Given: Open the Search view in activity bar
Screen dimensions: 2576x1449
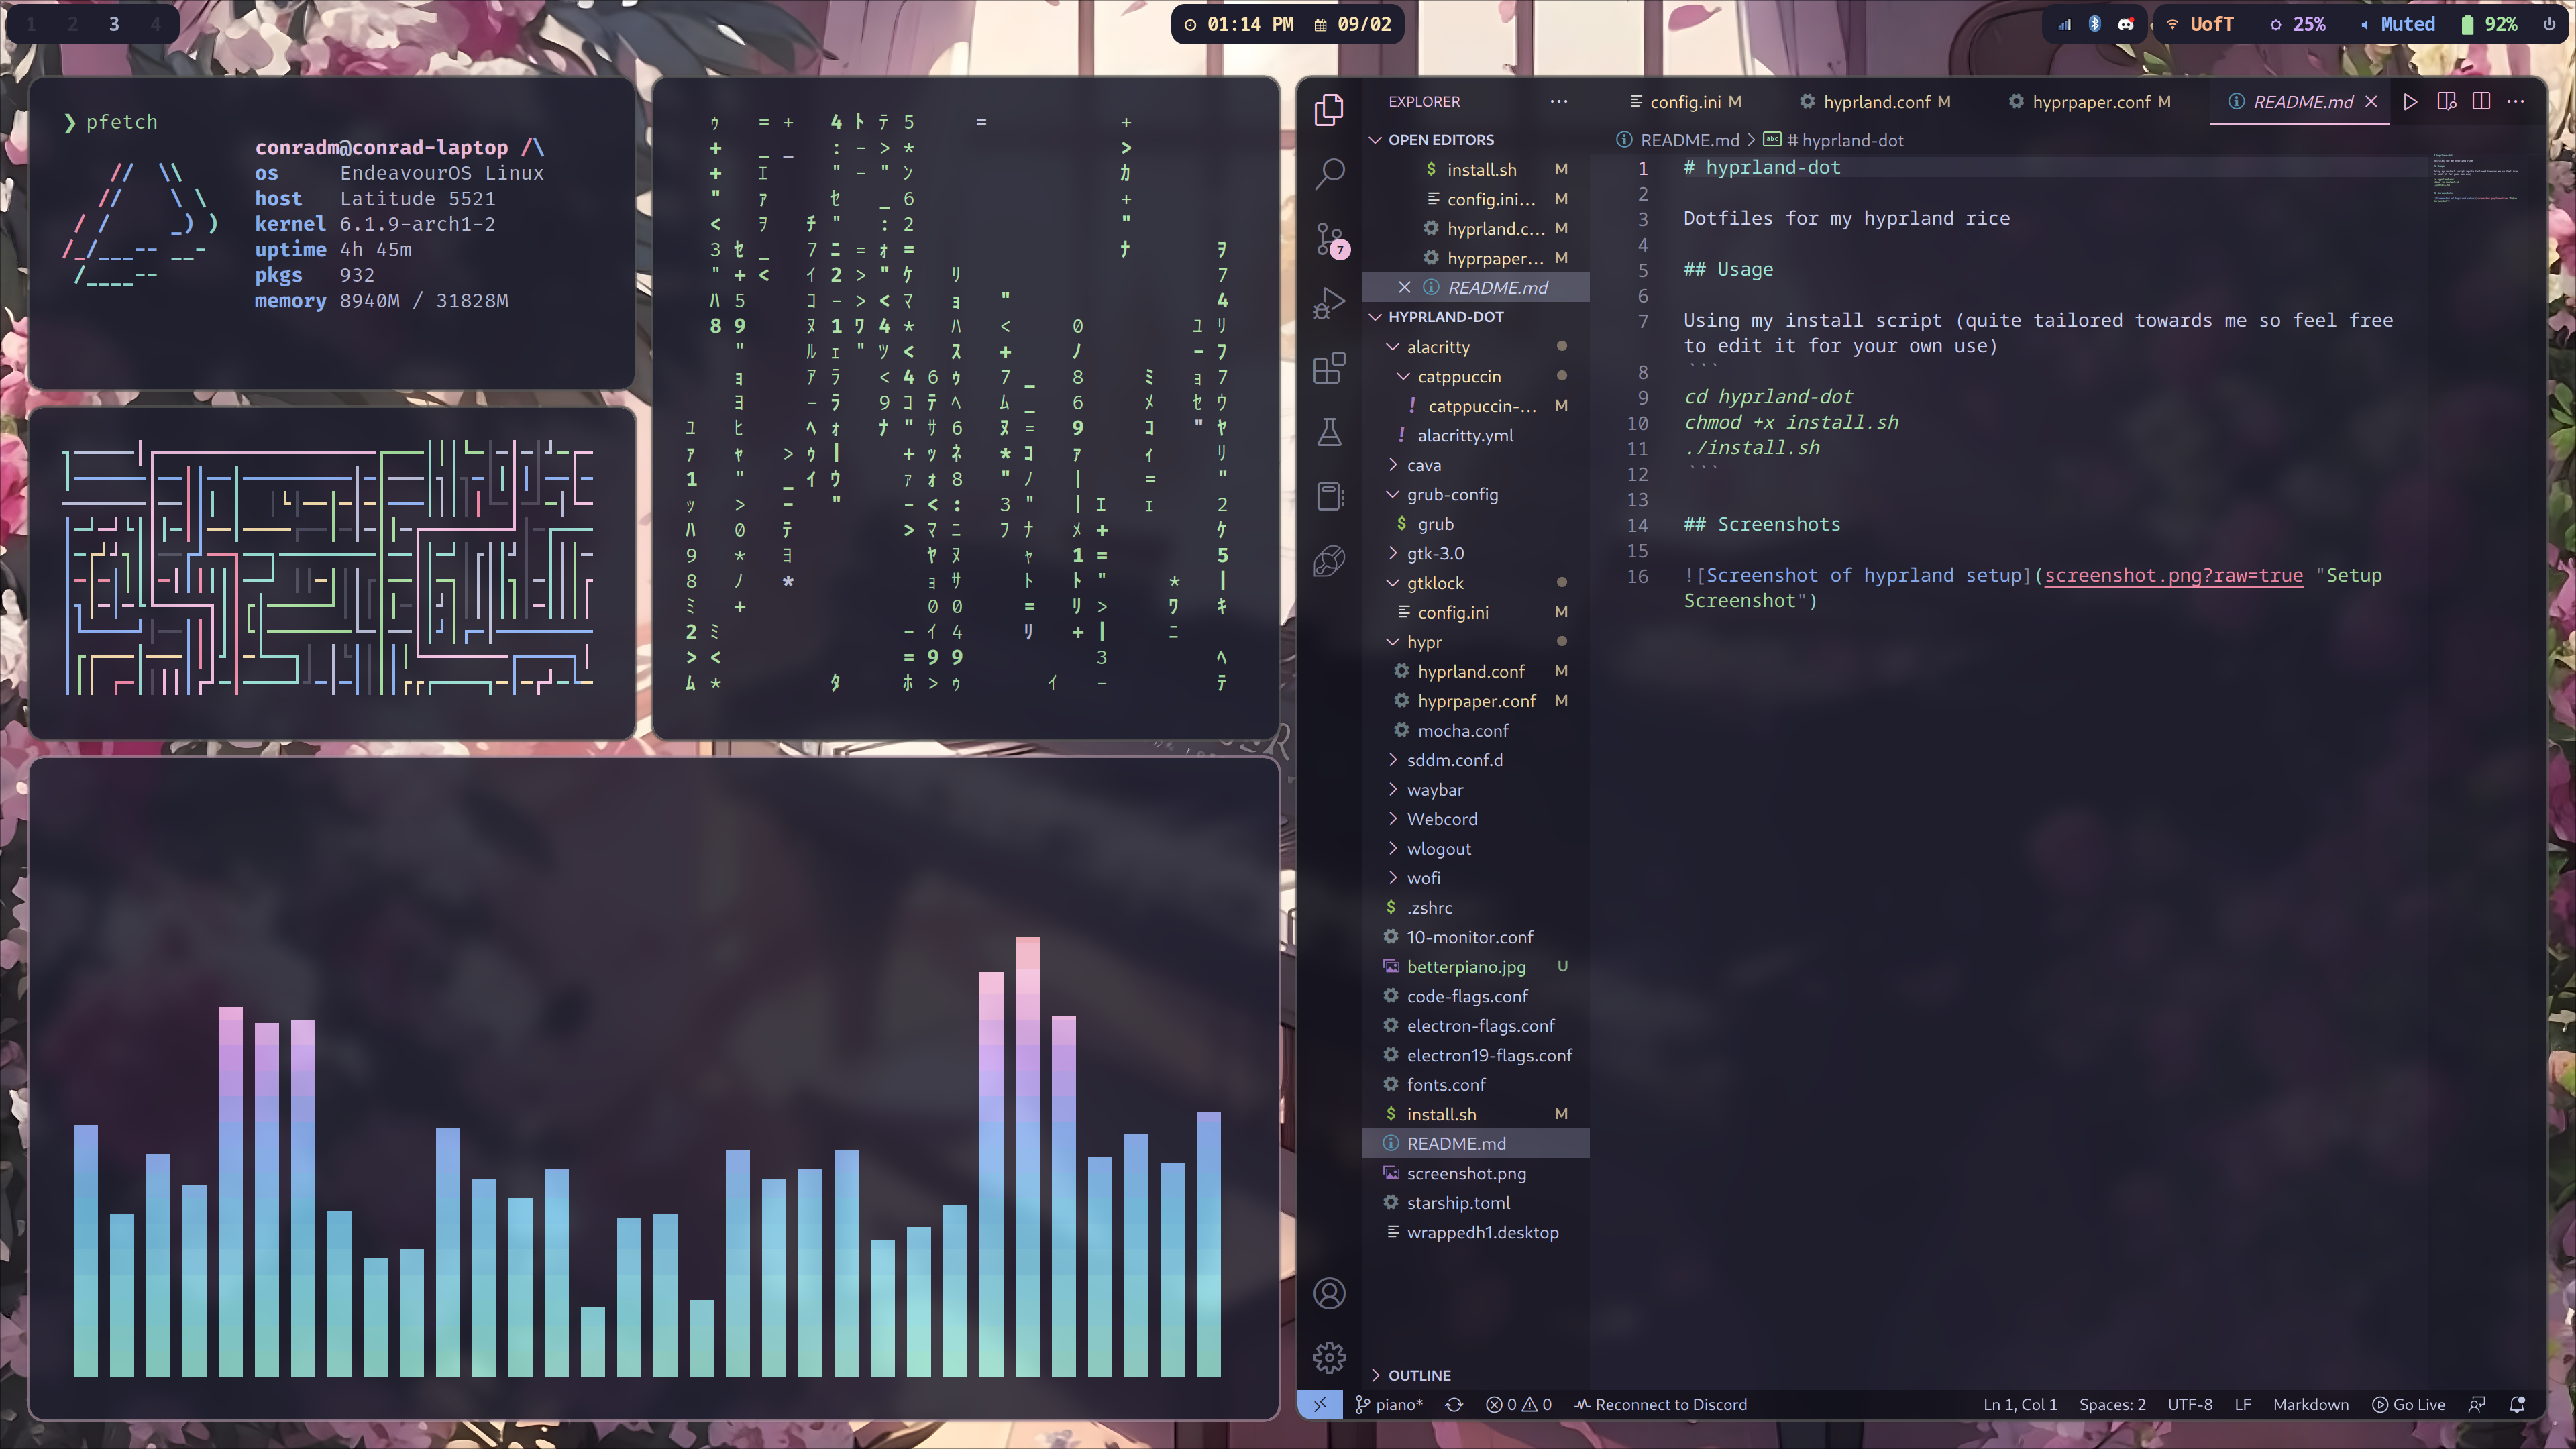Looking at the screenshot, I should pyautogui.click(x=1329, y=173).
